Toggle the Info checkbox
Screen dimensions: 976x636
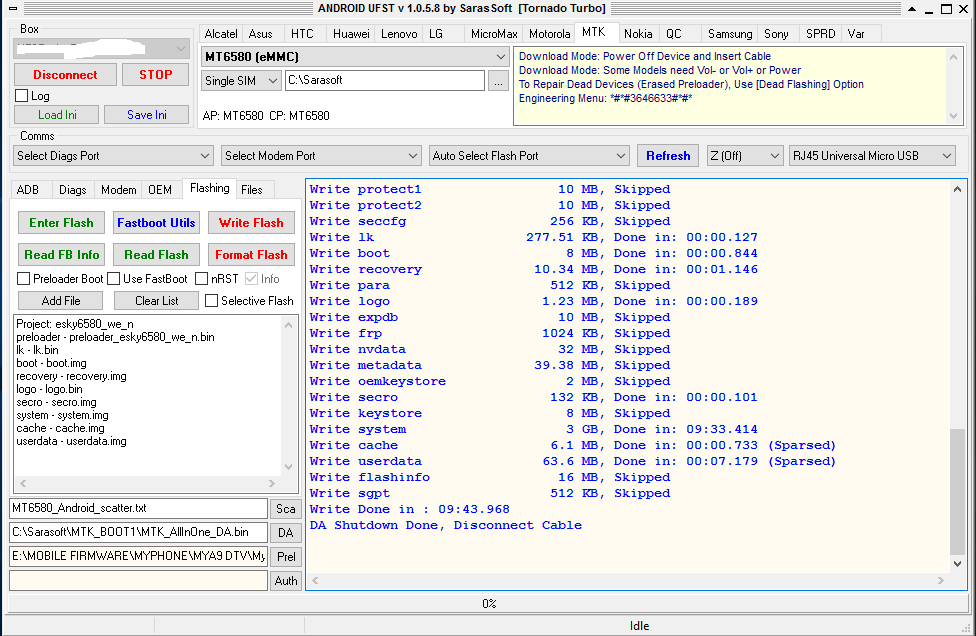pos(251,279)
